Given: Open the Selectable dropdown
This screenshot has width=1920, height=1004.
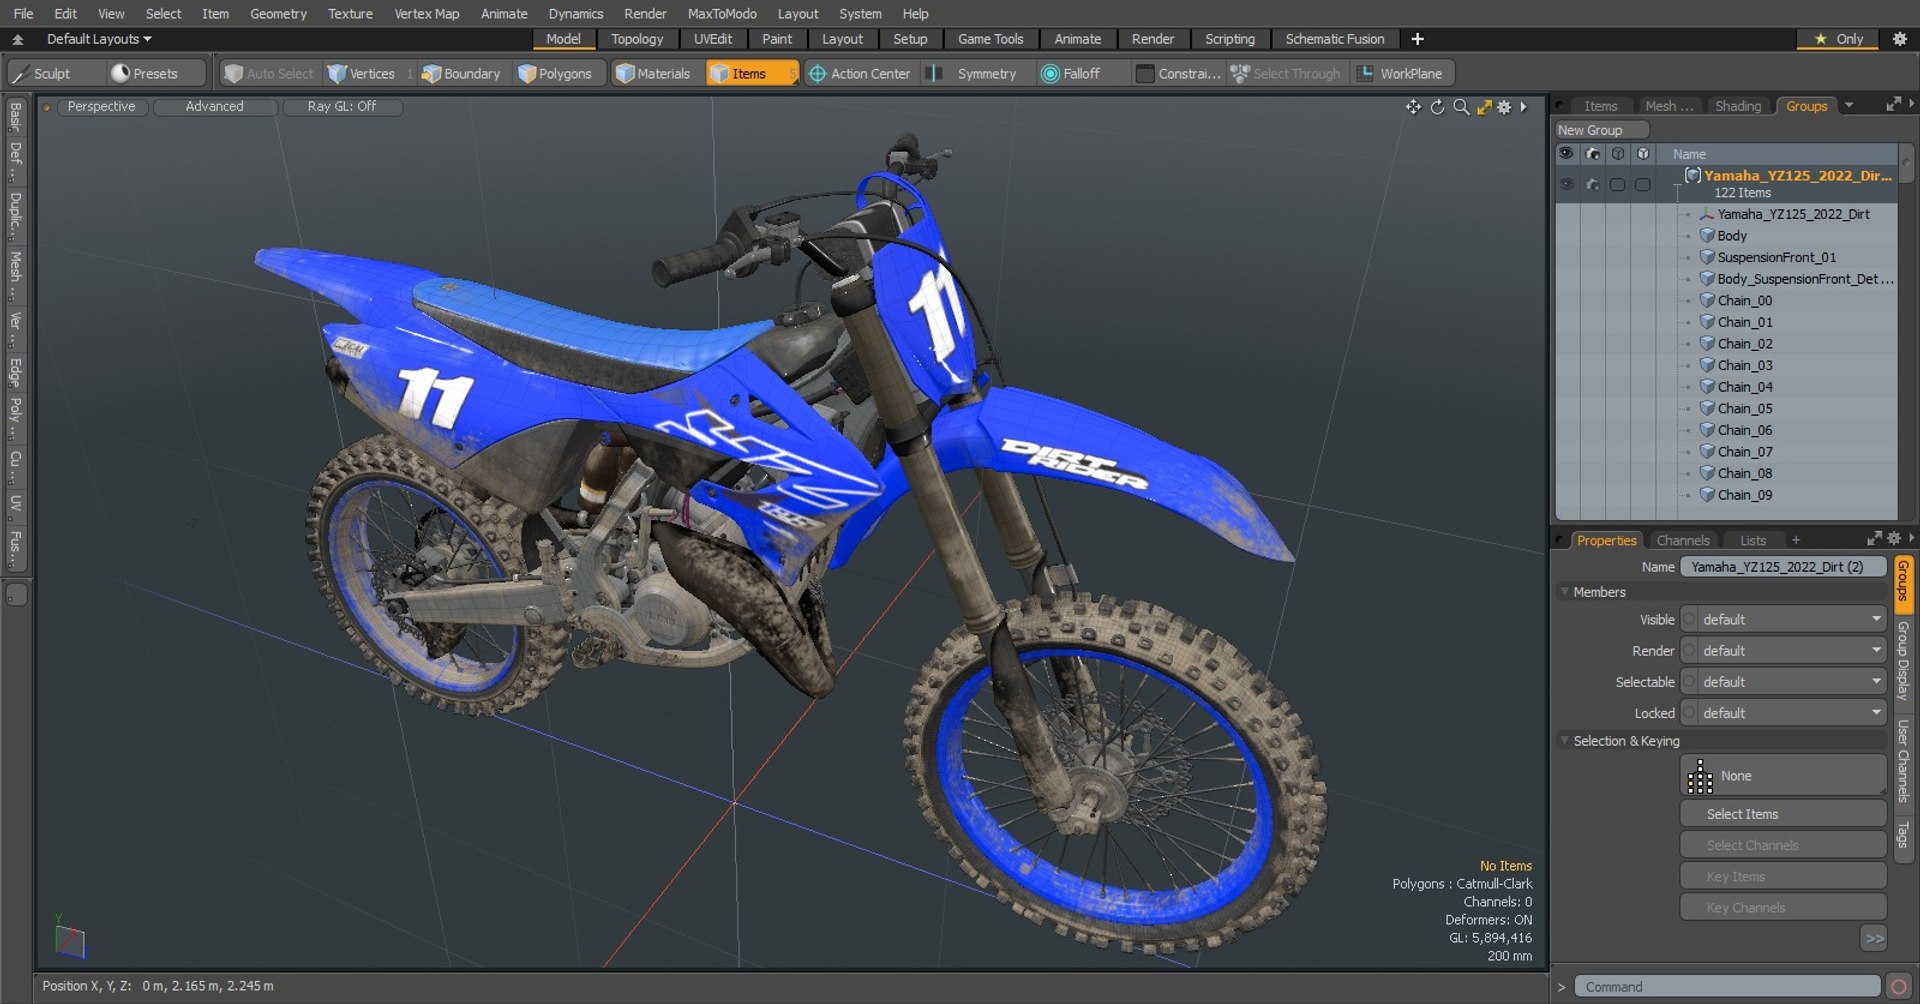Looking at the screenshot, I should tap(1783, 682).
